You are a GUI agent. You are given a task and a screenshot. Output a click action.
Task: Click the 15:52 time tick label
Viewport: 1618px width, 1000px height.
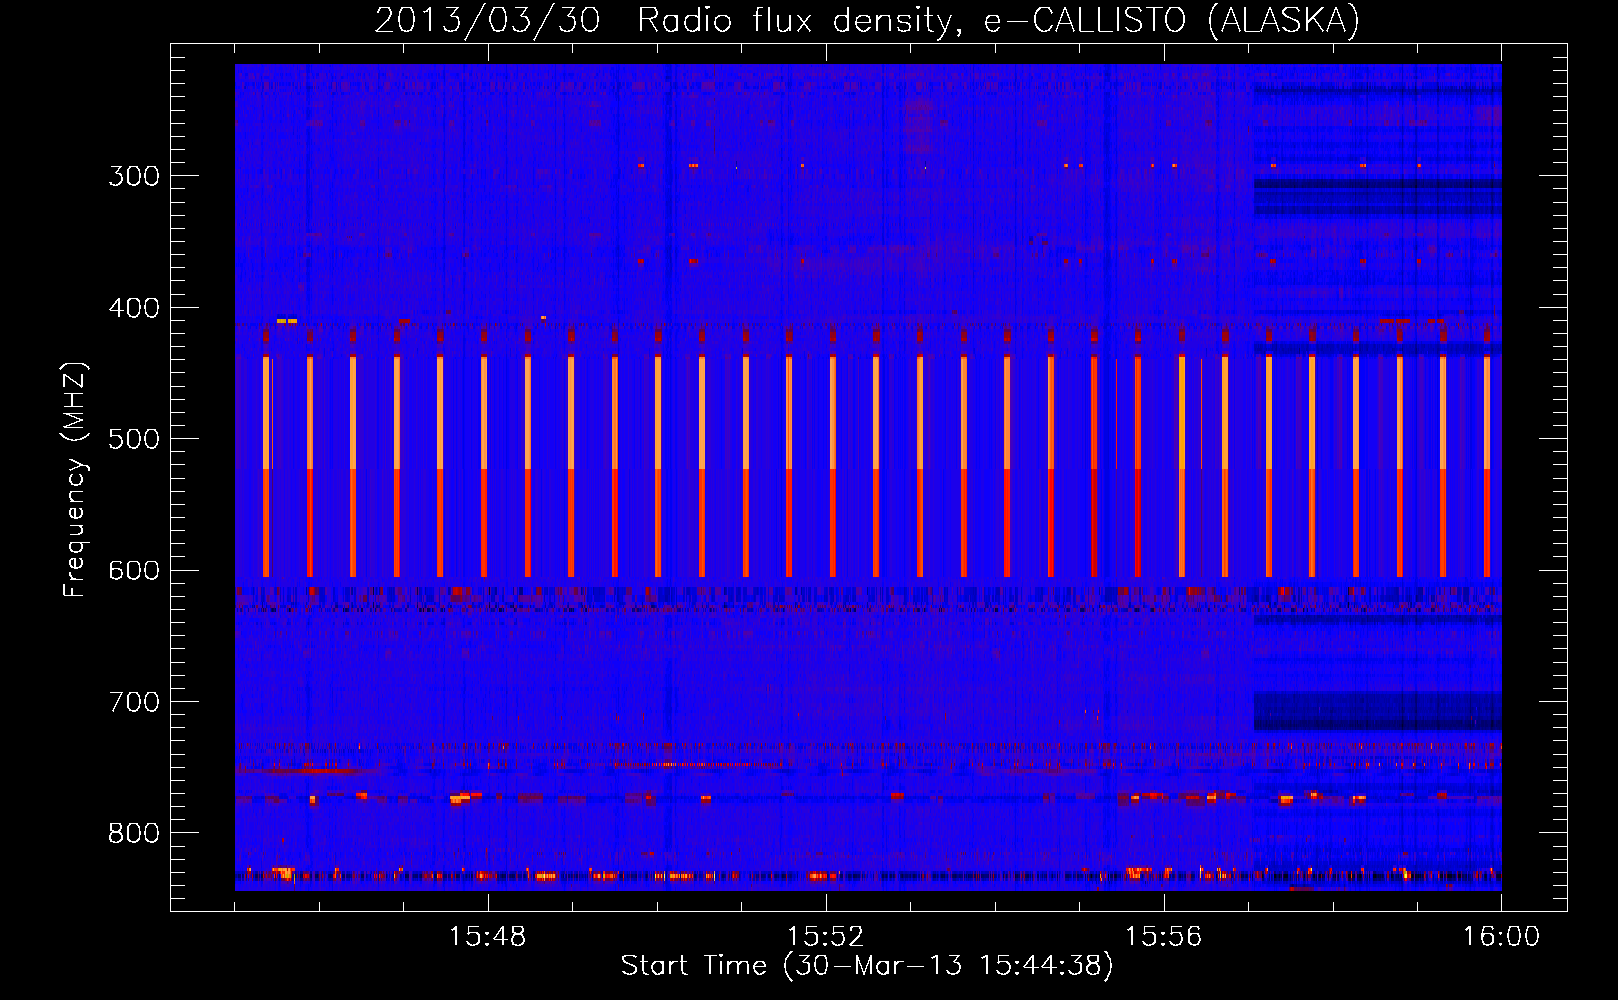[x=825, y=937]
